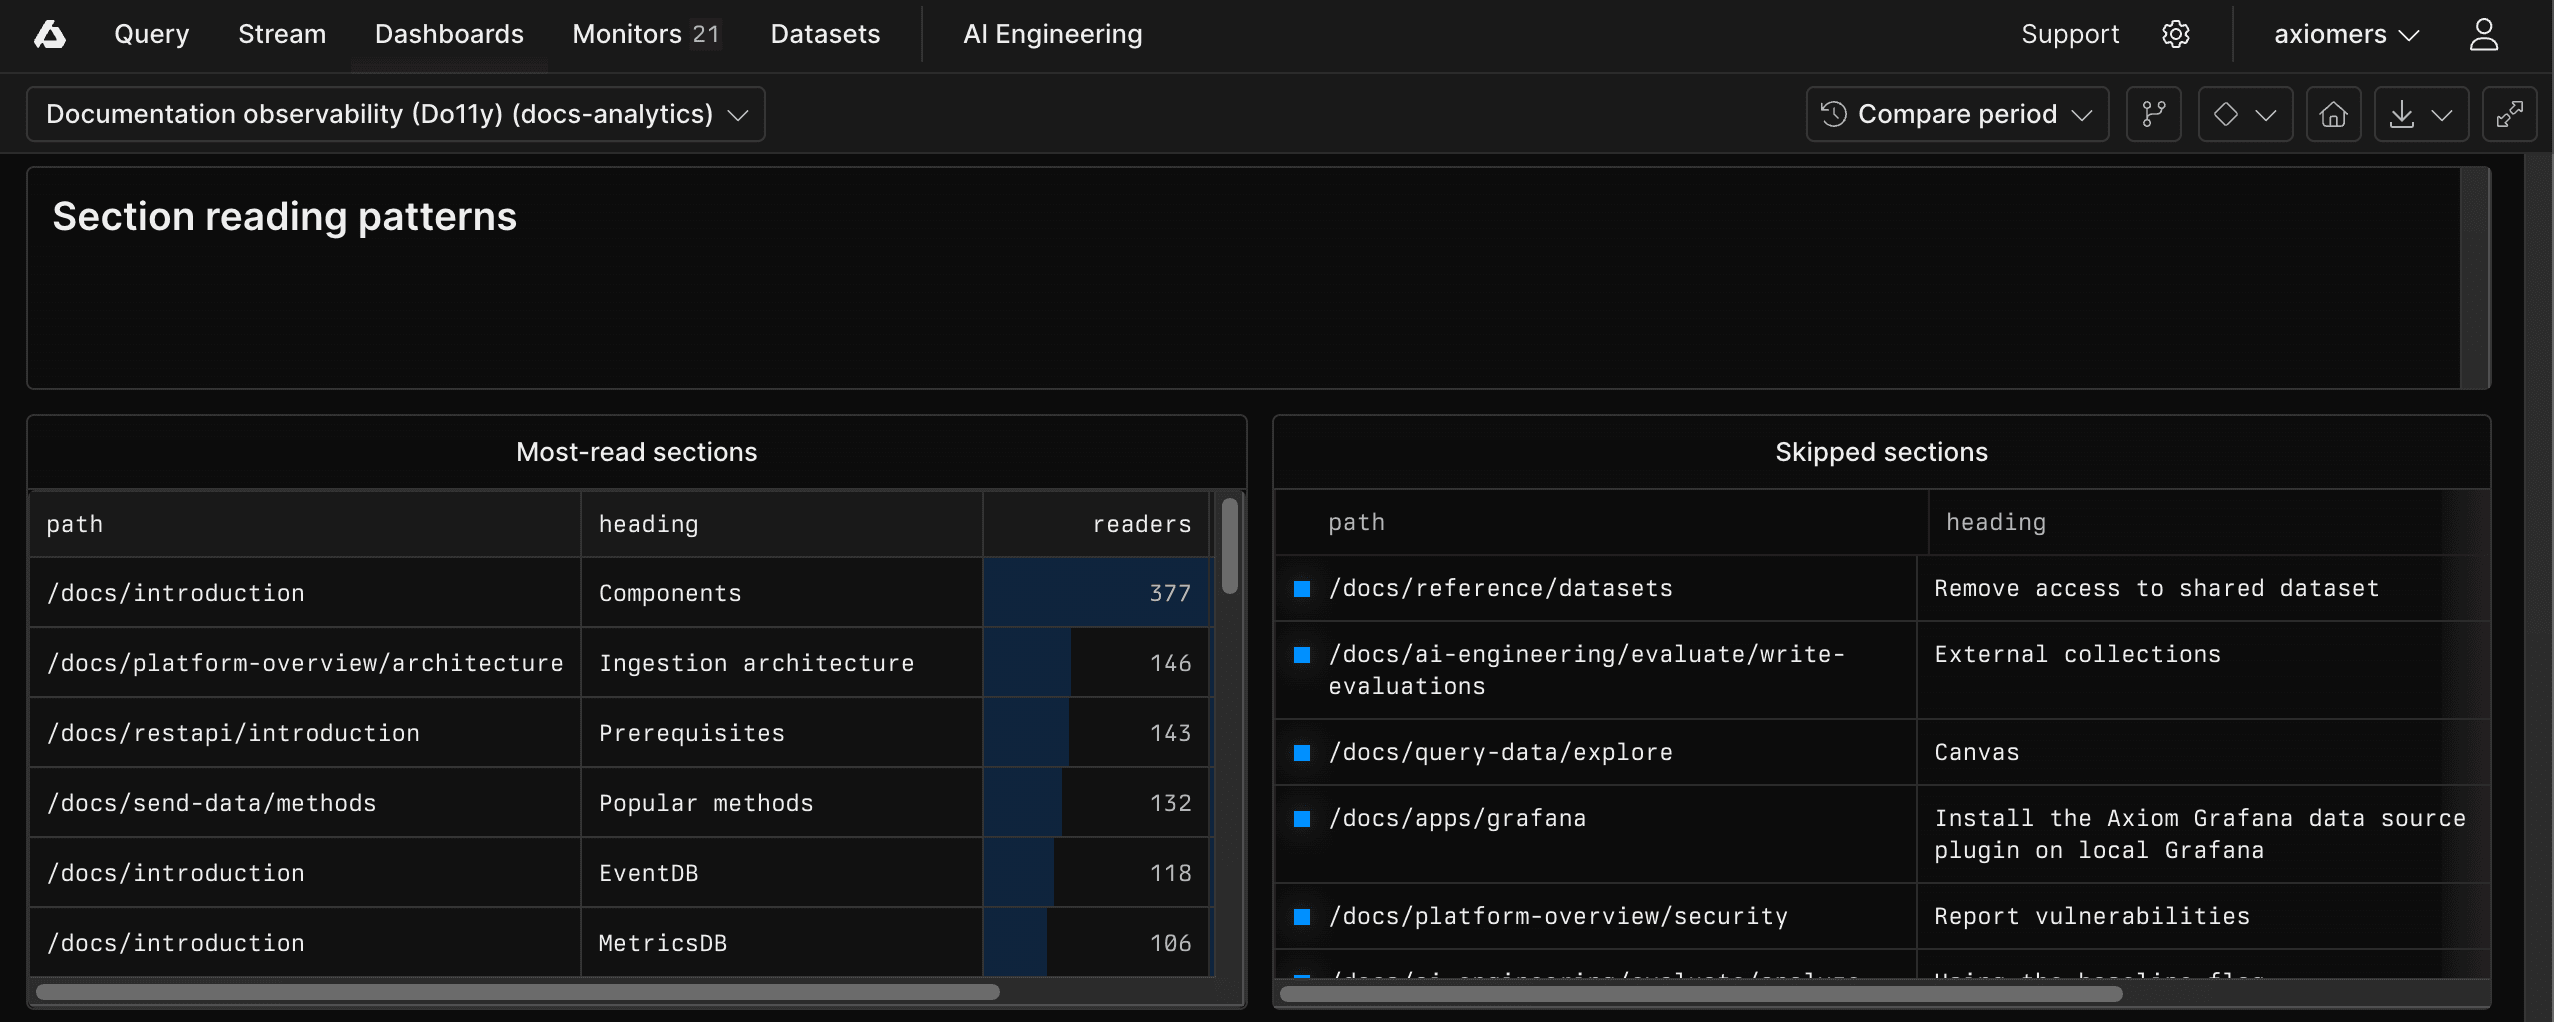The image size is (2554, 1022).
Task: Go to the Datasets tab
Action: pyautogui.click(x=825, y=34)
